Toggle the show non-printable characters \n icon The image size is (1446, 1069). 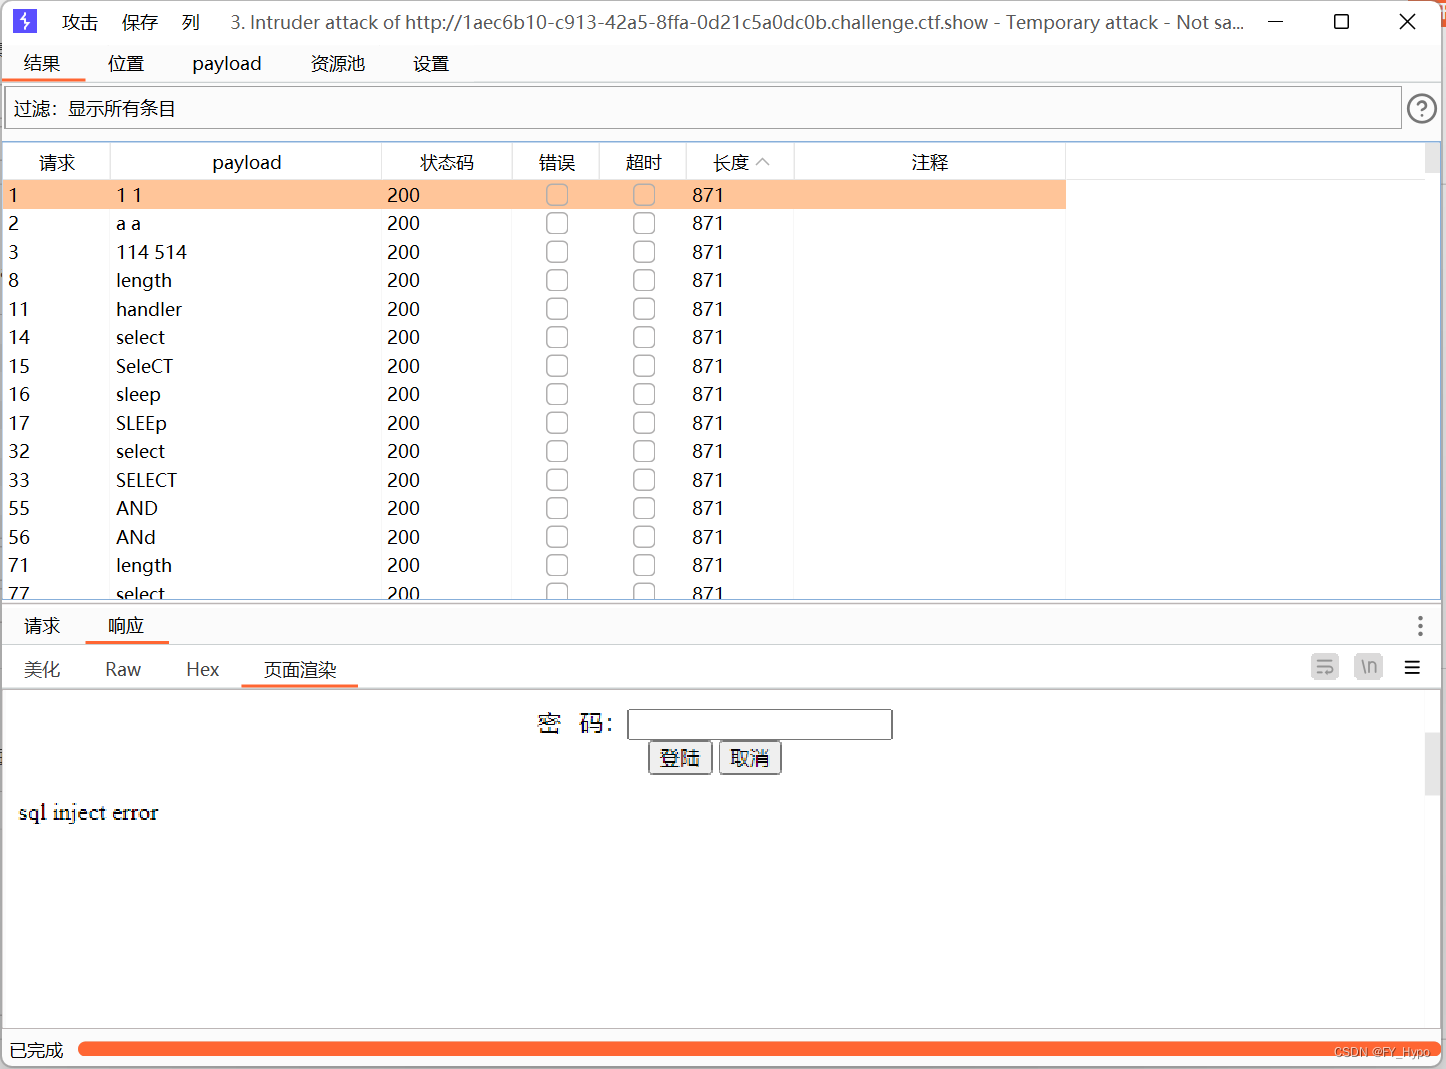1368,667
